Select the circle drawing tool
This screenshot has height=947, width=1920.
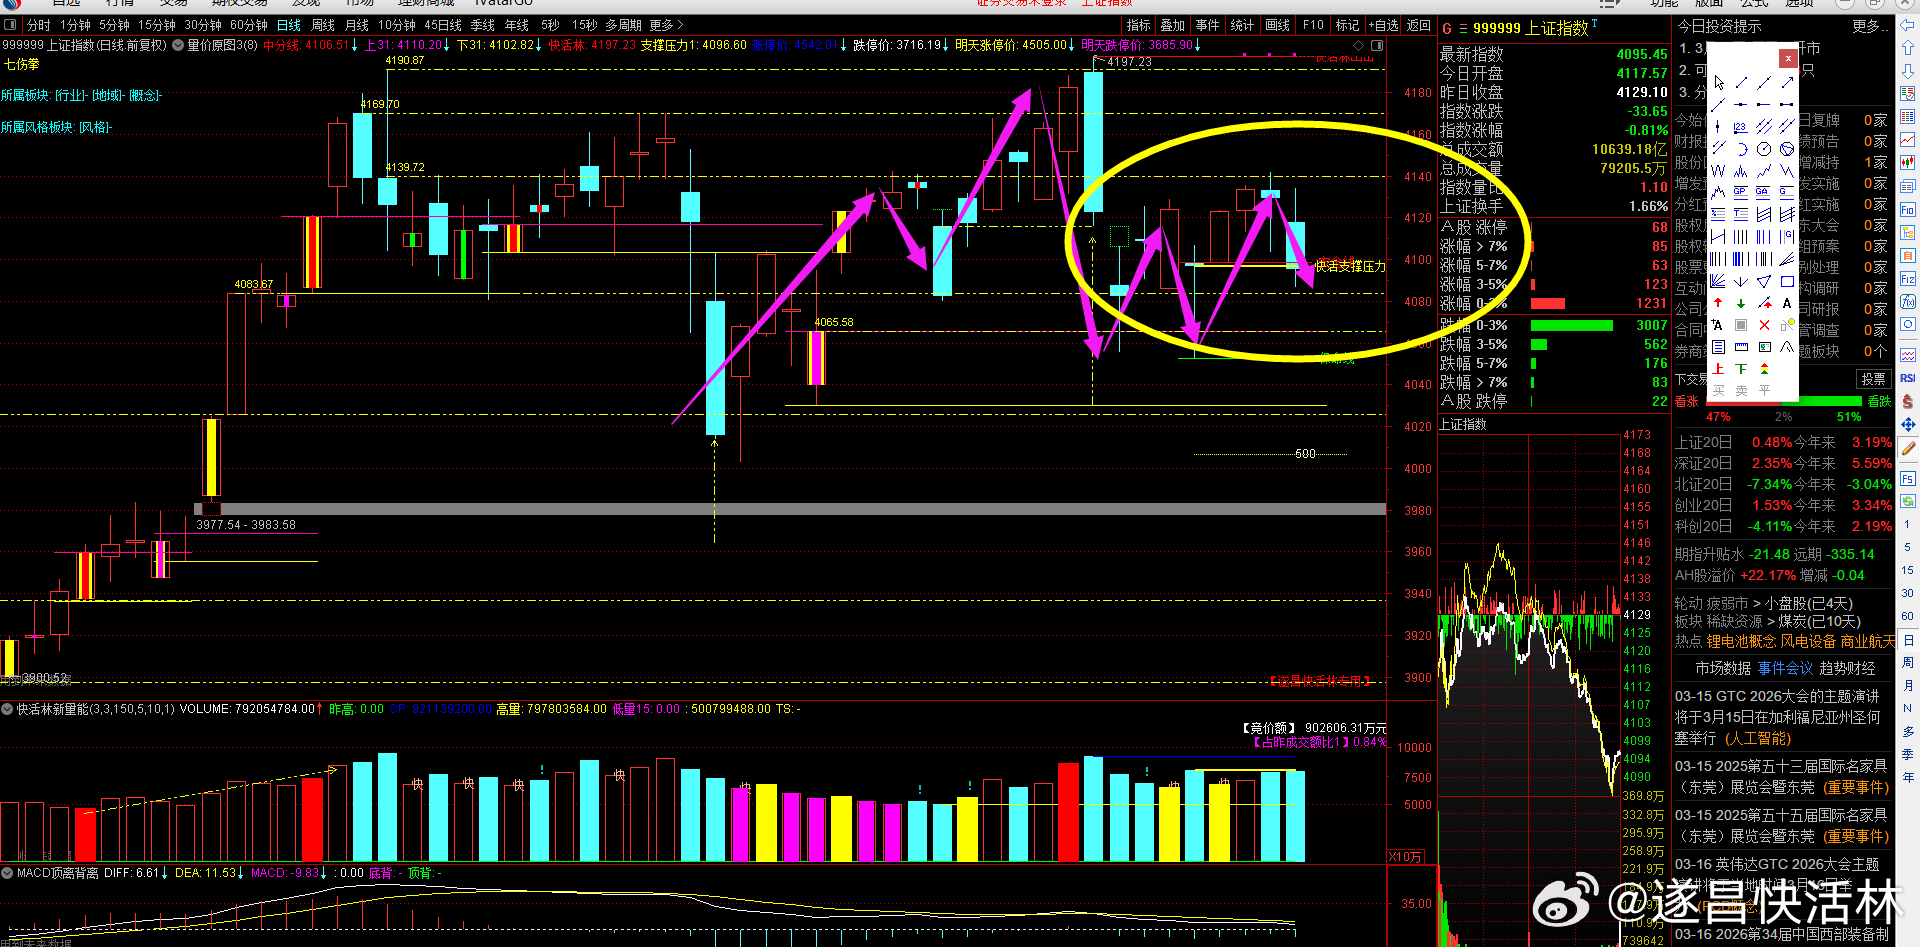pos(1764,149)
